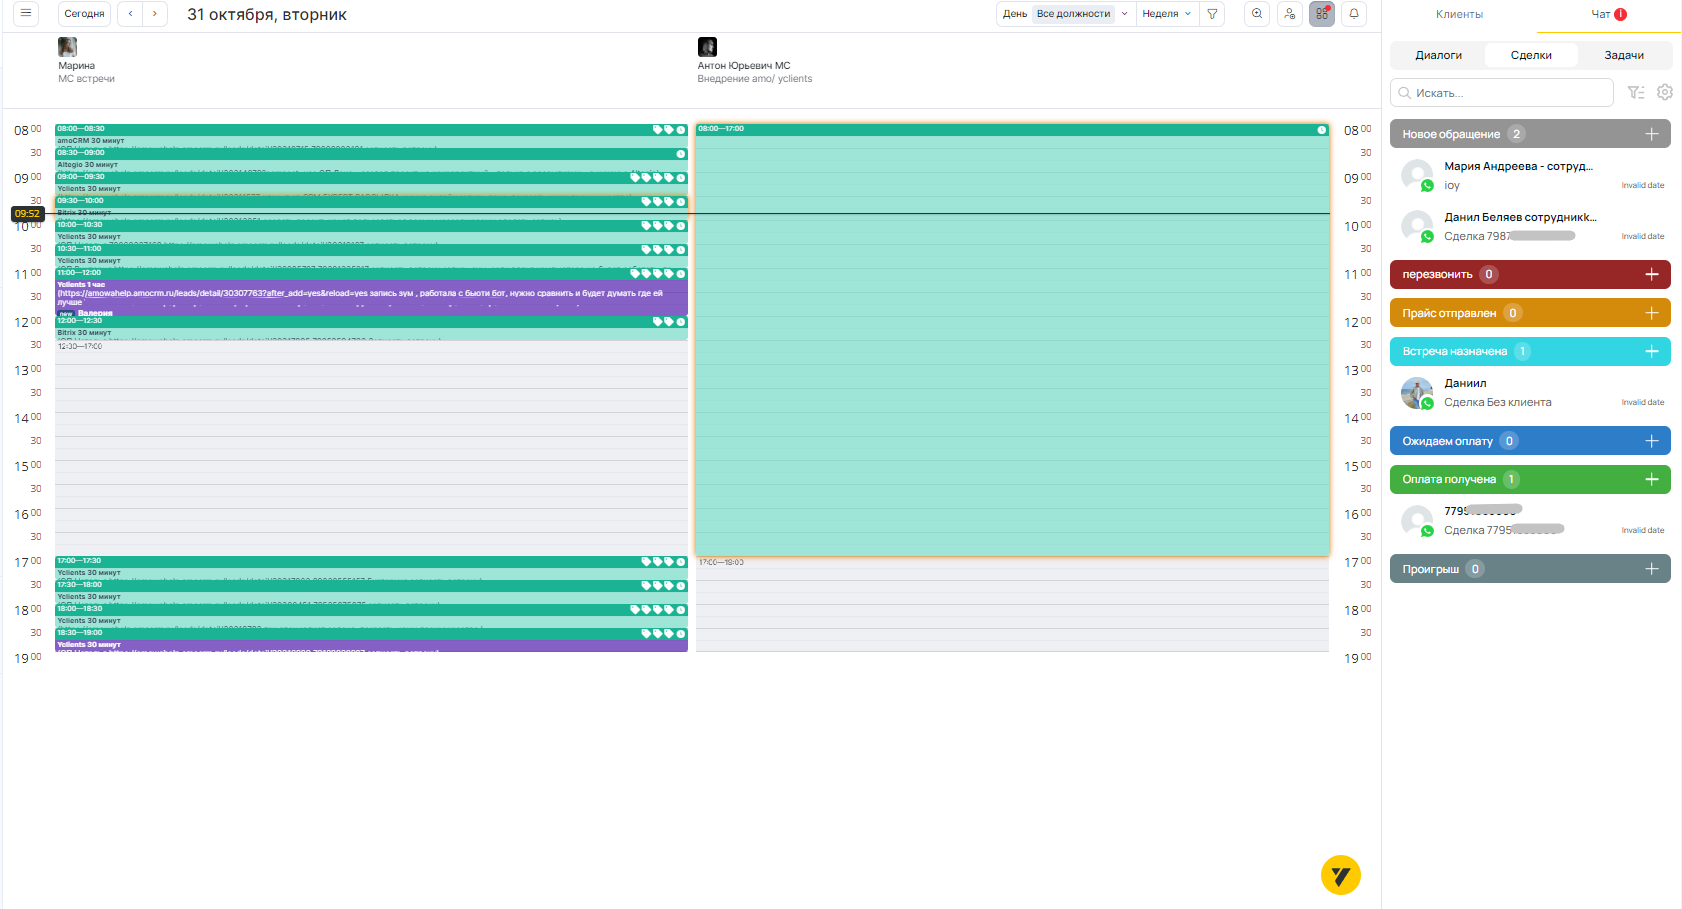Screen dimensions: 1682x909
Task: Open the notifications bell
Action: 1354,14
